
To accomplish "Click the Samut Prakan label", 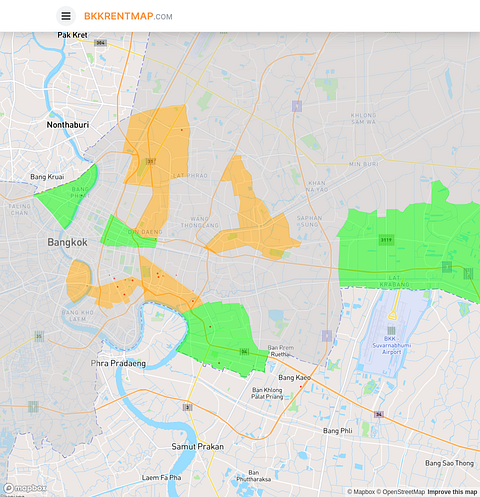I will click(197, 447).
